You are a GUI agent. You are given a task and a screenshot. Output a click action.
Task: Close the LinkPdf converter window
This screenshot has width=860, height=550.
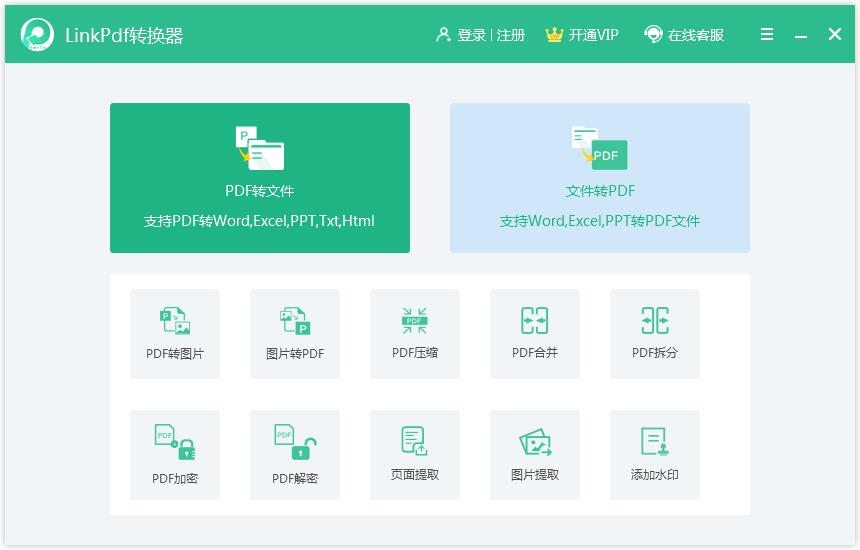tap(835, 35)
